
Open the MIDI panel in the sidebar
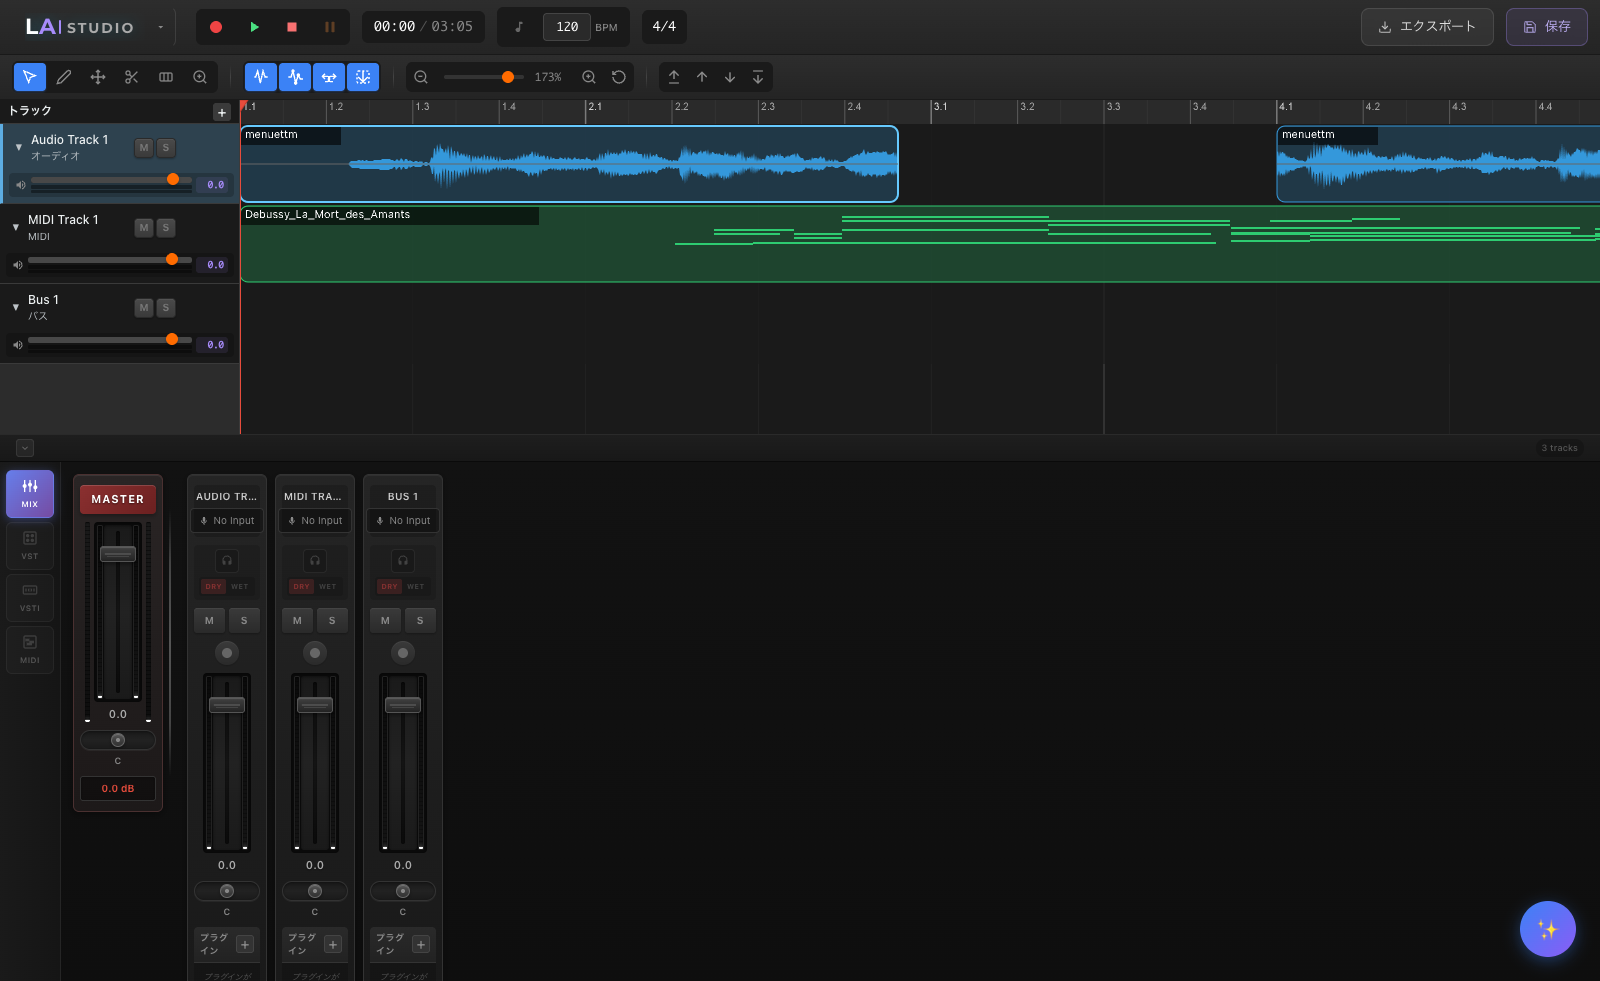pos(29,649)
